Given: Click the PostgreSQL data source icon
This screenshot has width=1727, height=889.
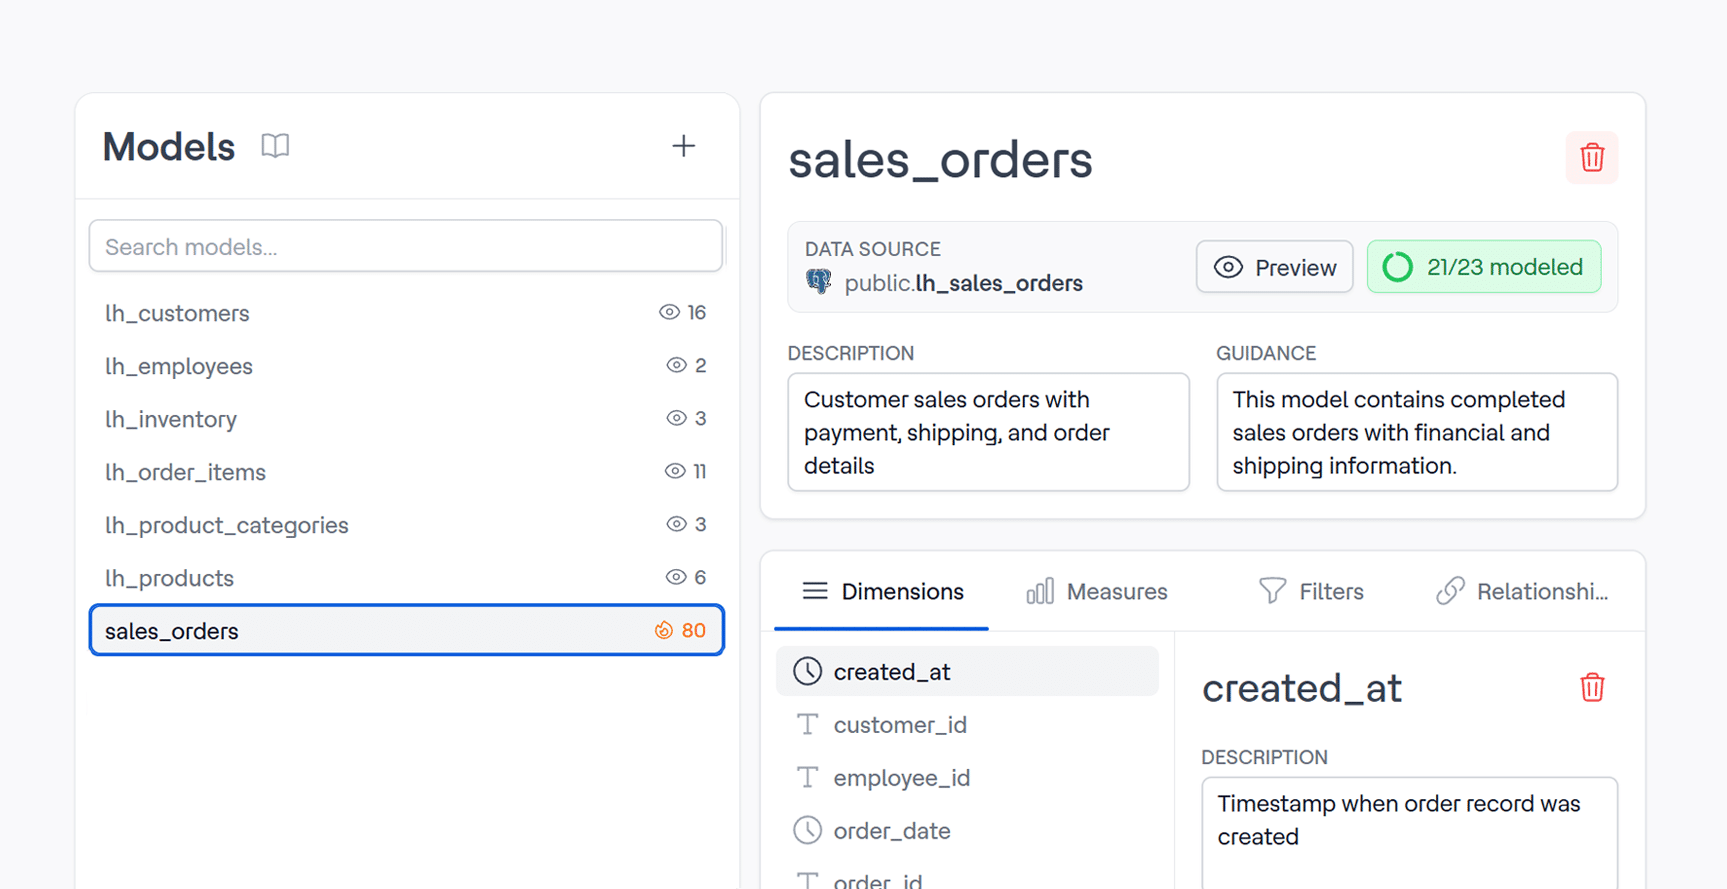Looking at the screenshot, I should (x=819, y=283).
